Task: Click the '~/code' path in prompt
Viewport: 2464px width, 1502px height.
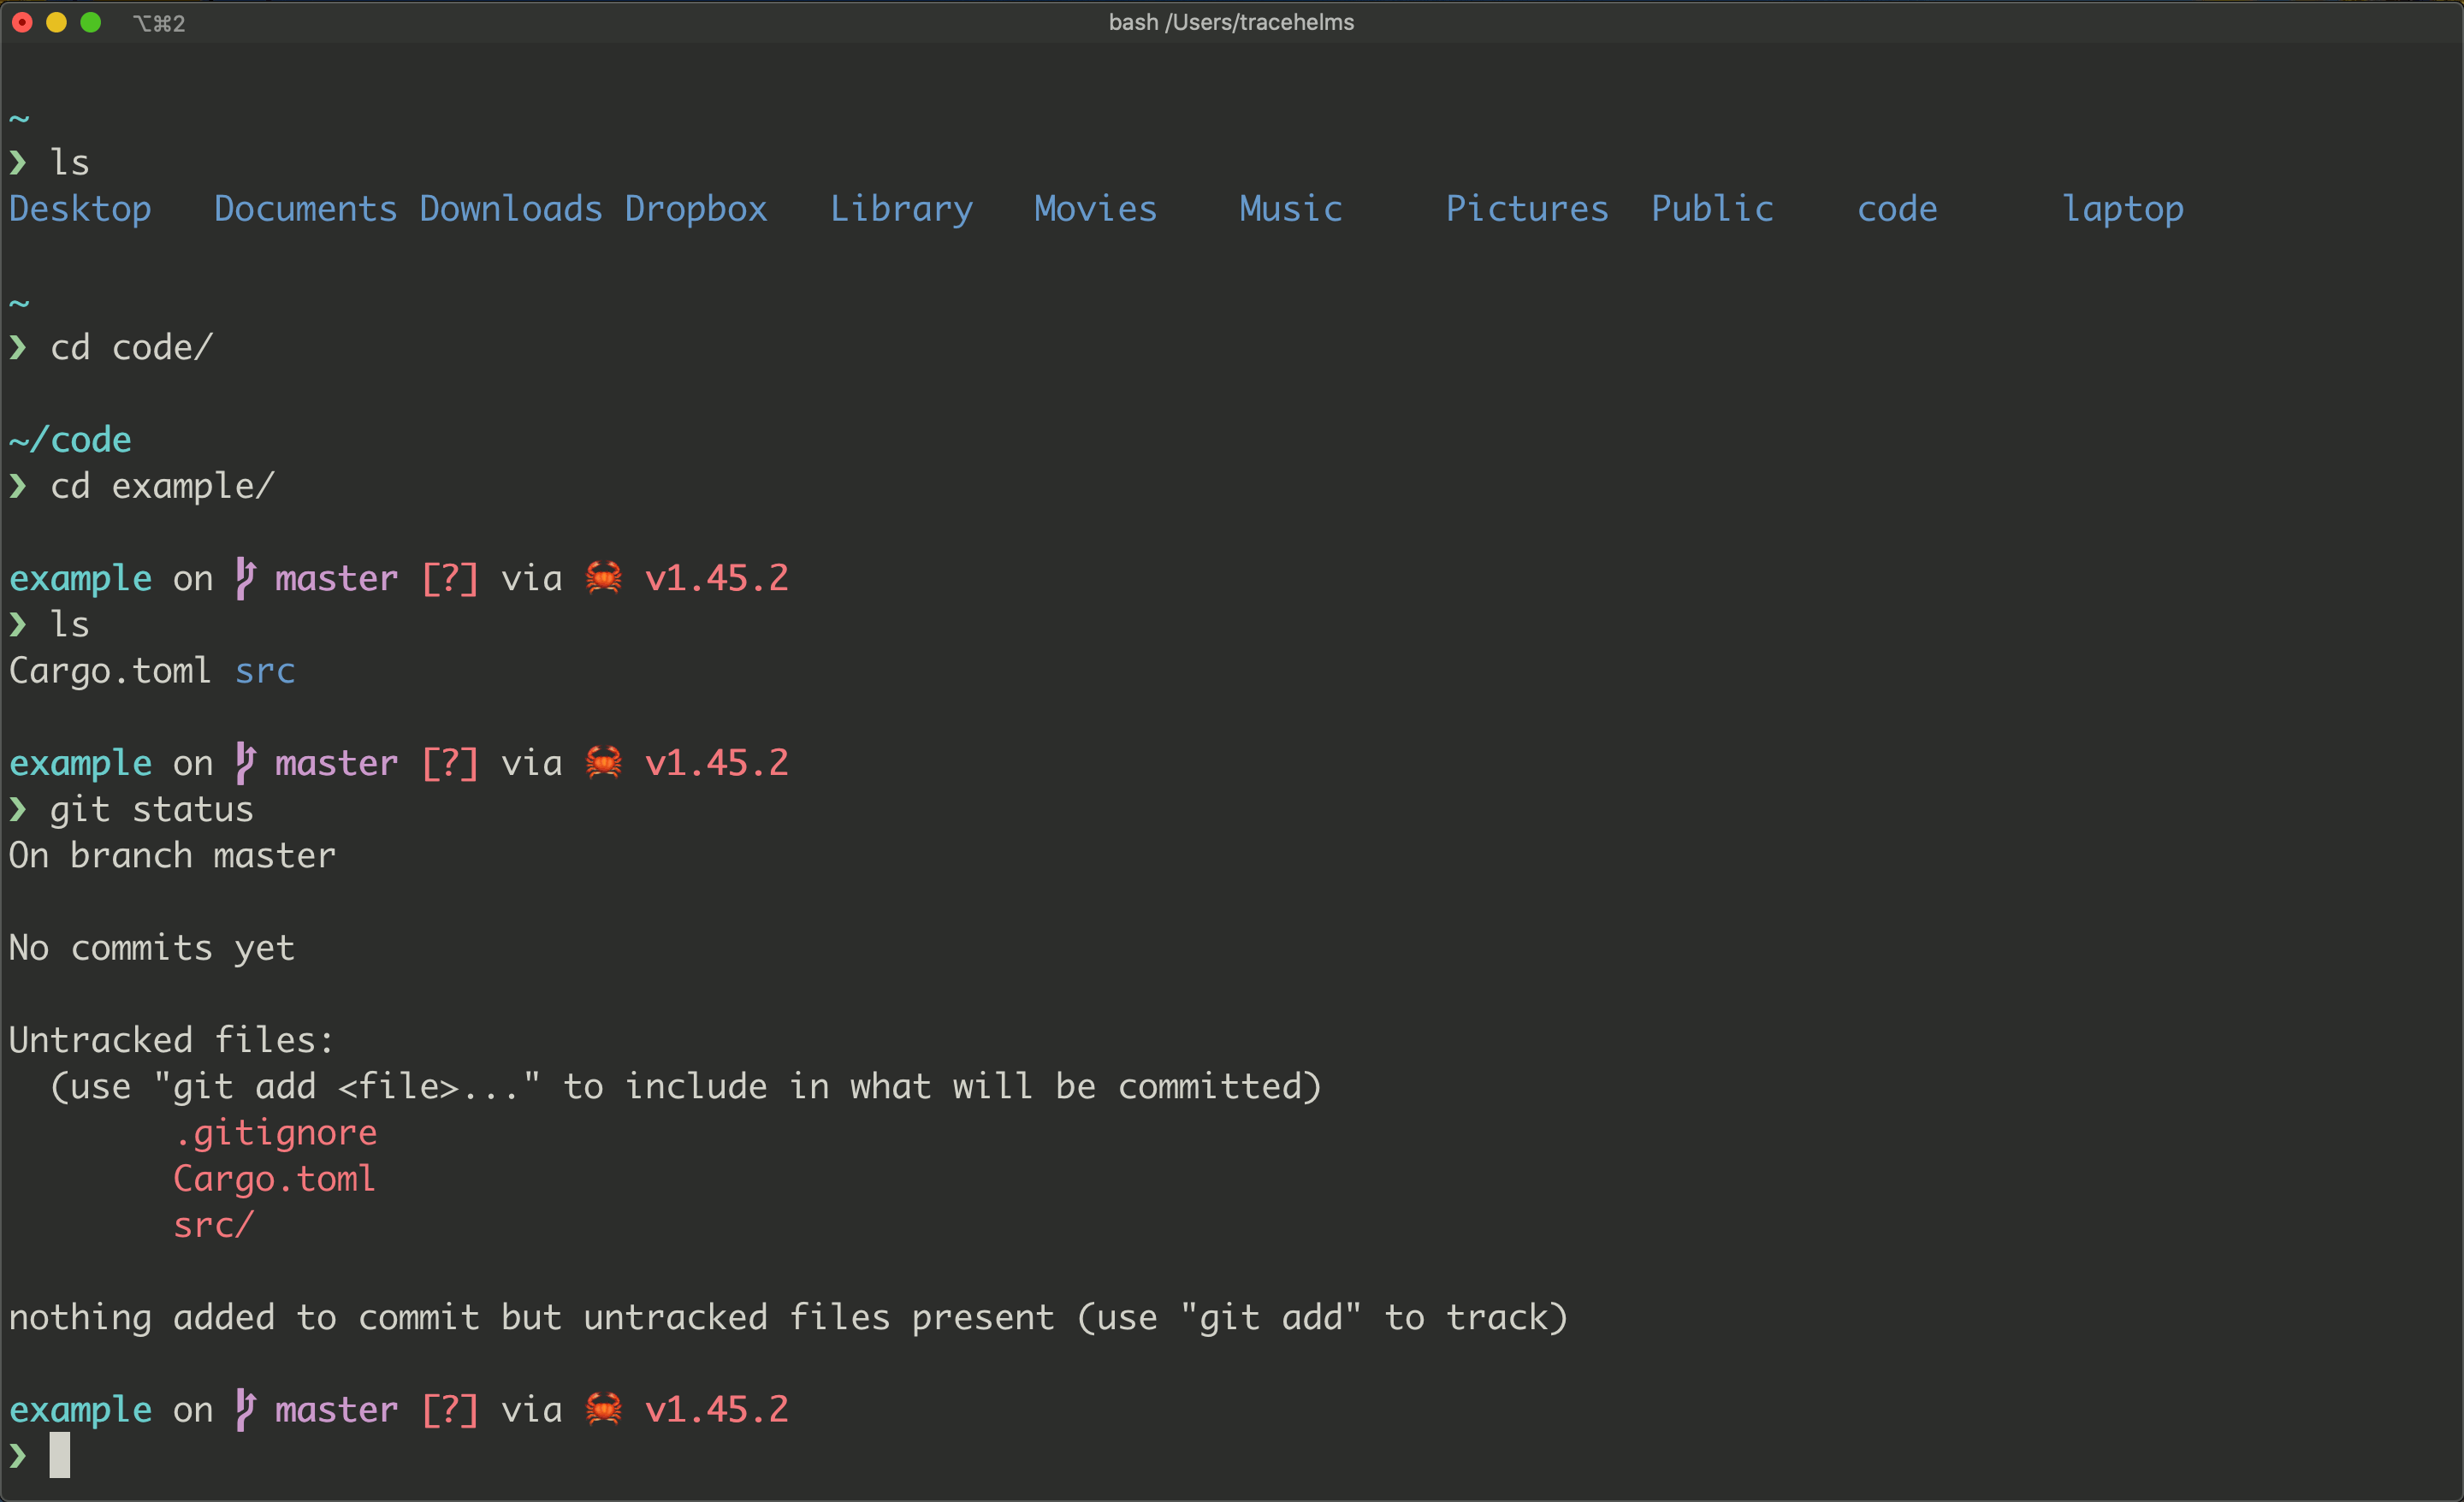Action: pos(70,439)
